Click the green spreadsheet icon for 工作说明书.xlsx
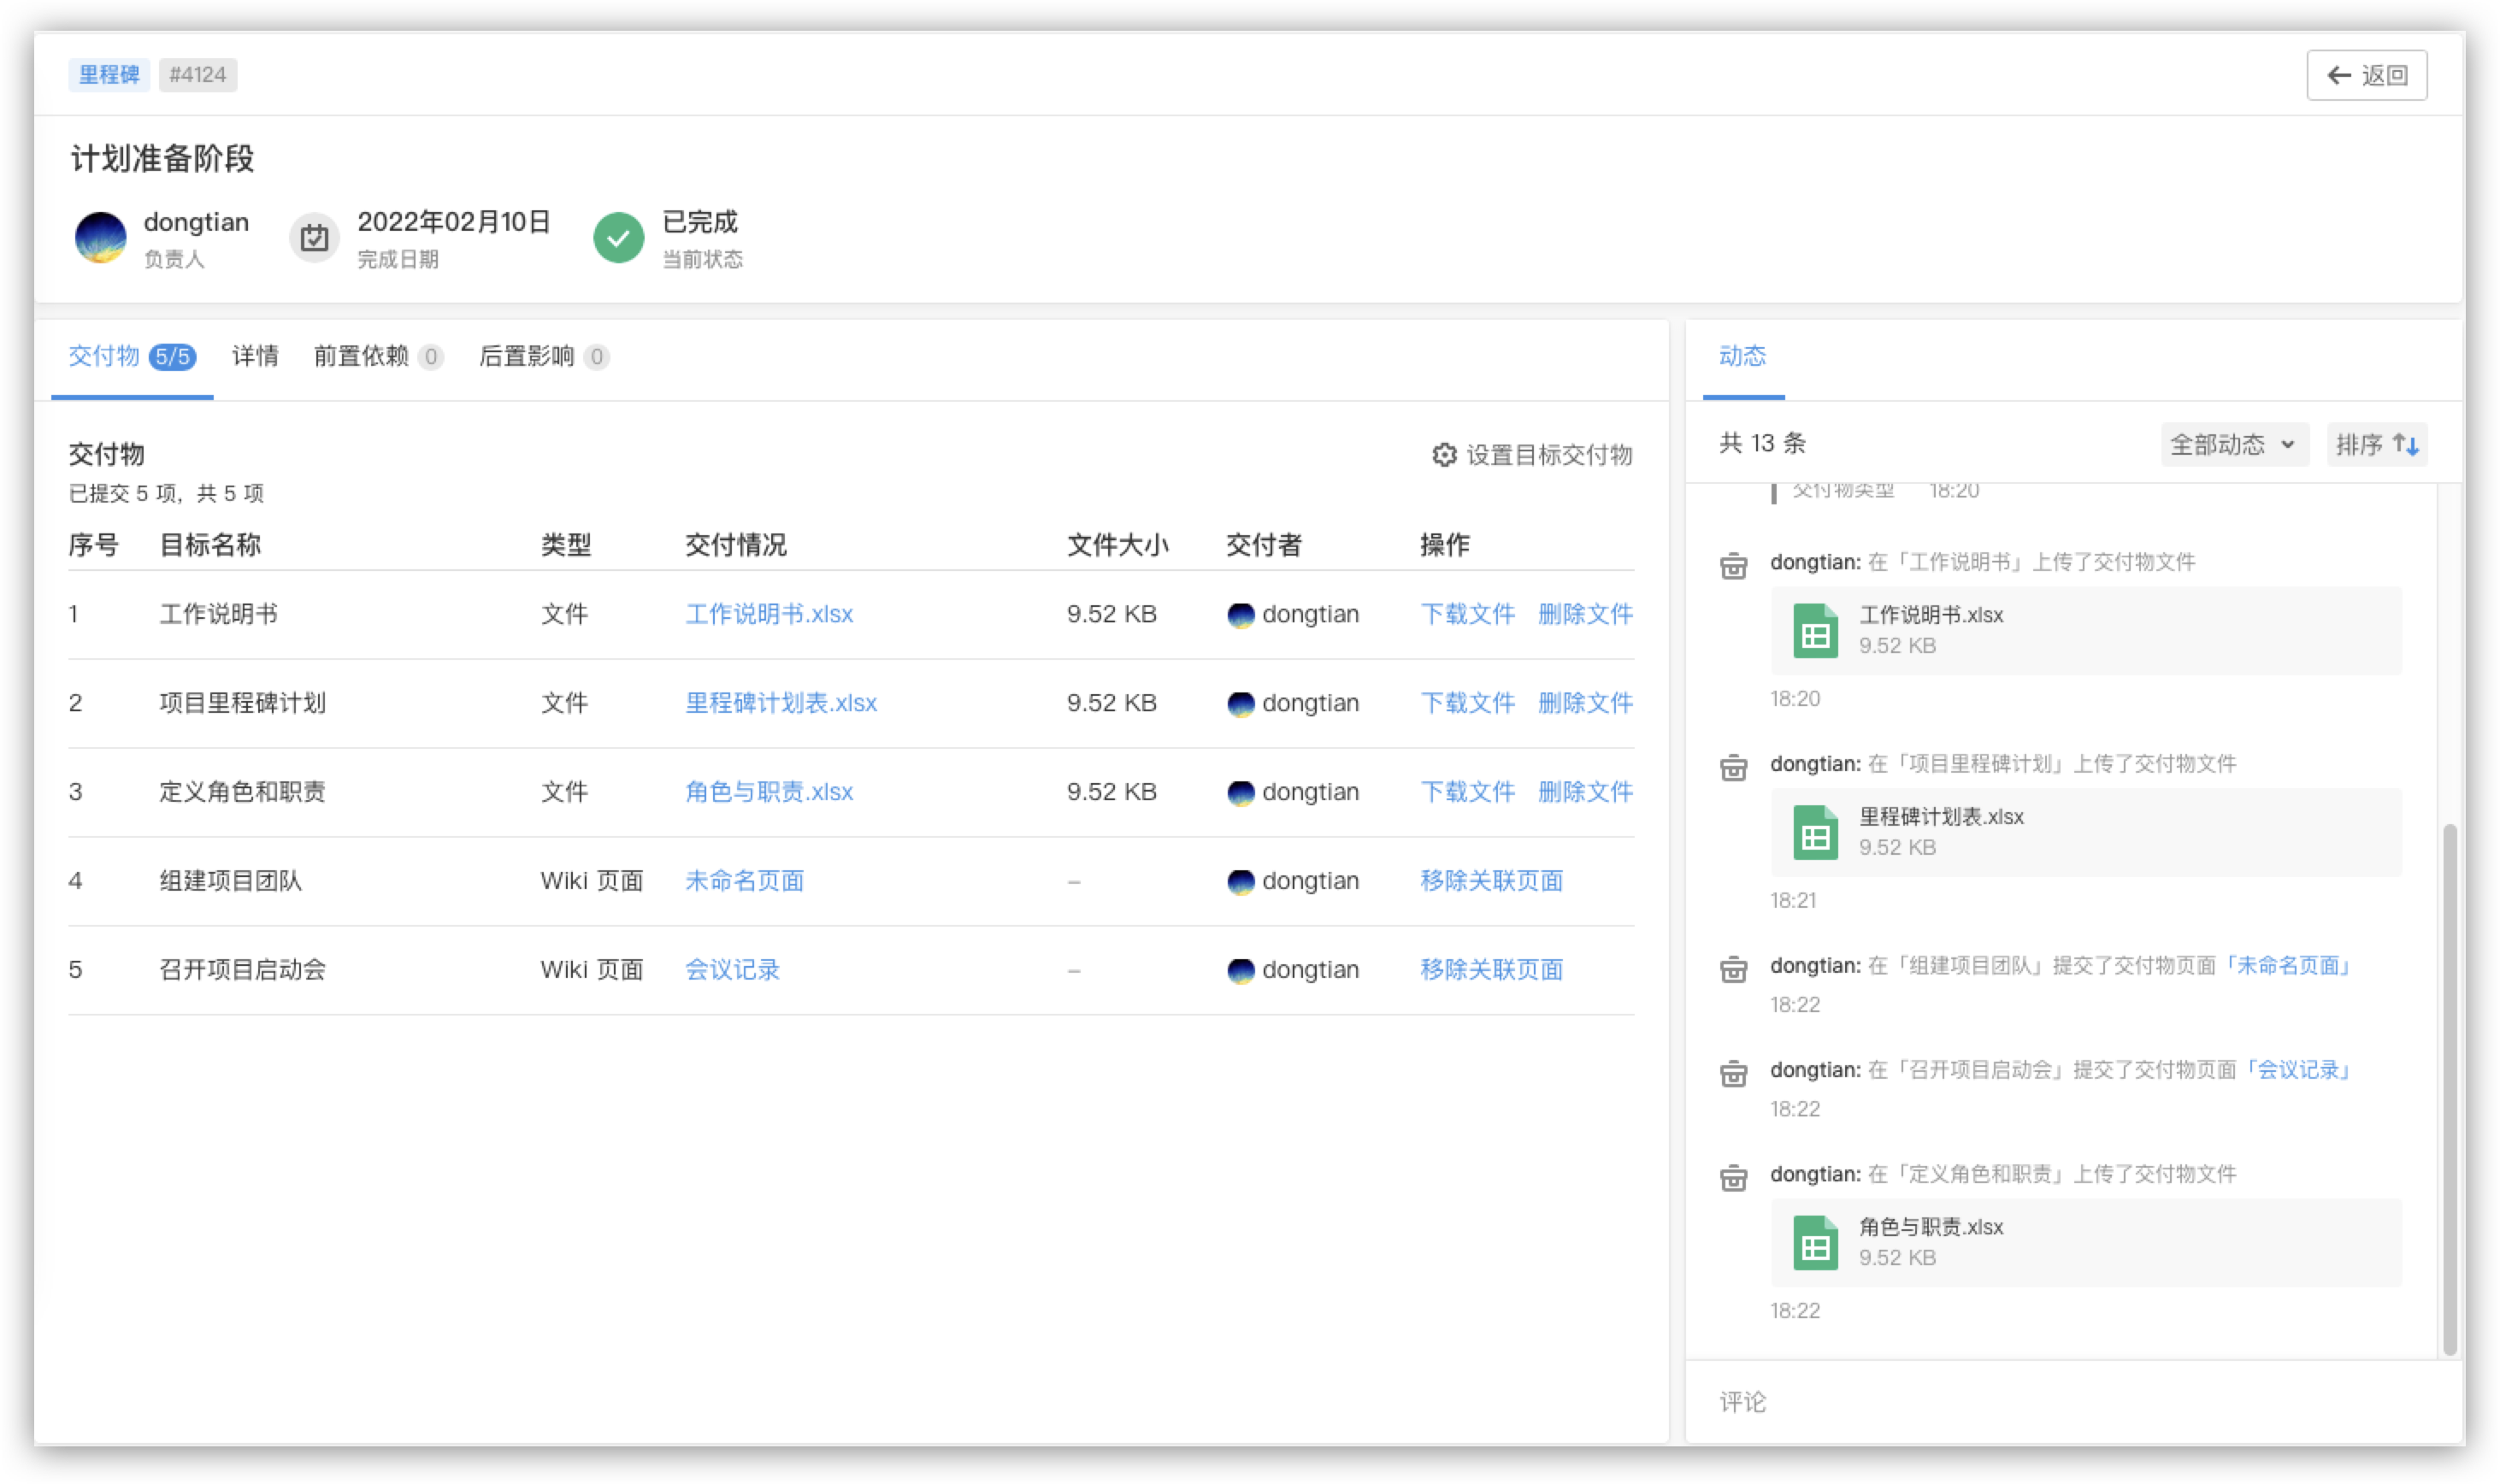The image size is (2500, 1484). [1814, 631]
